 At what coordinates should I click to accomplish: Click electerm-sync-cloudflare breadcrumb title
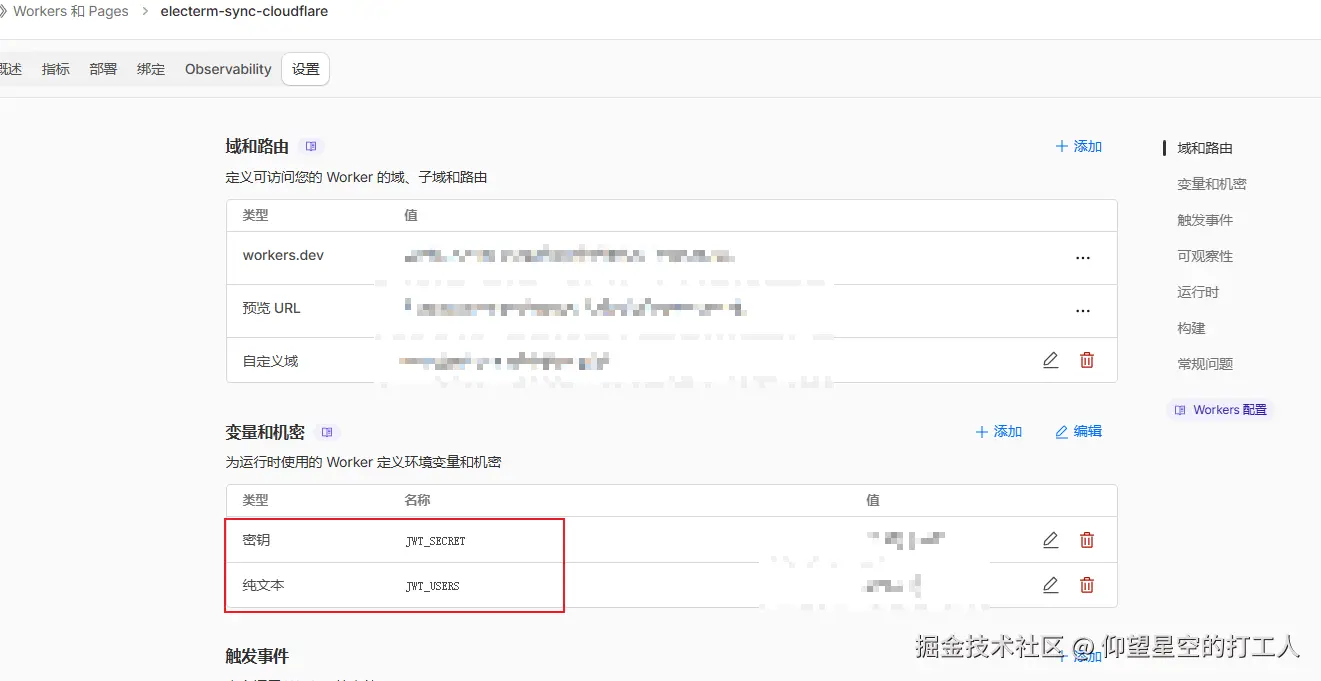tap(244, 12)
